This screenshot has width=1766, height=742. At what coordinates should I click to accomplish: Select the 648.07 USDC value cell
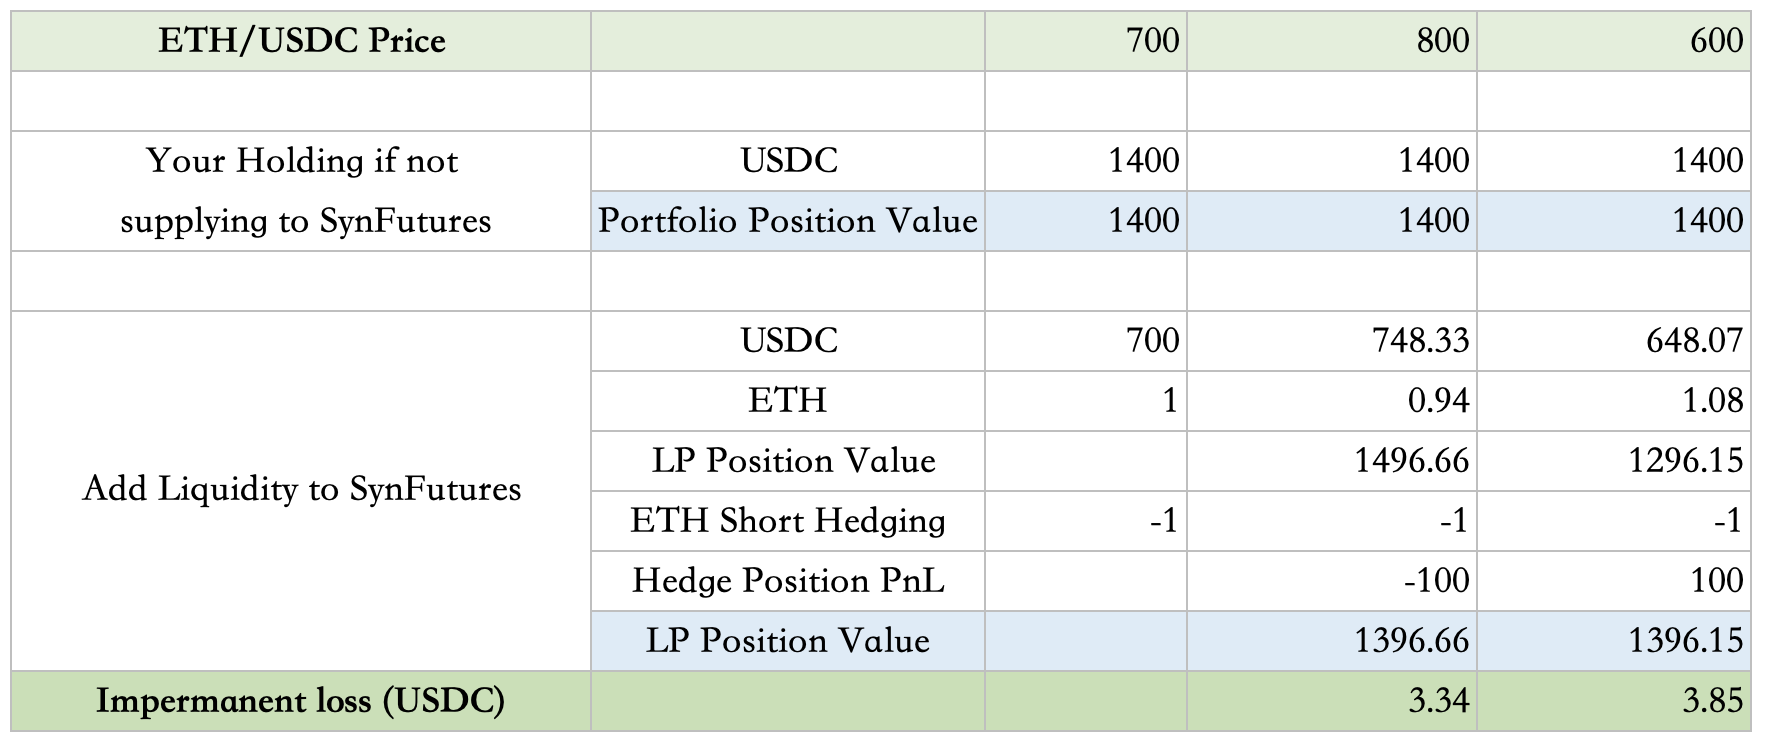[1614, 341]
